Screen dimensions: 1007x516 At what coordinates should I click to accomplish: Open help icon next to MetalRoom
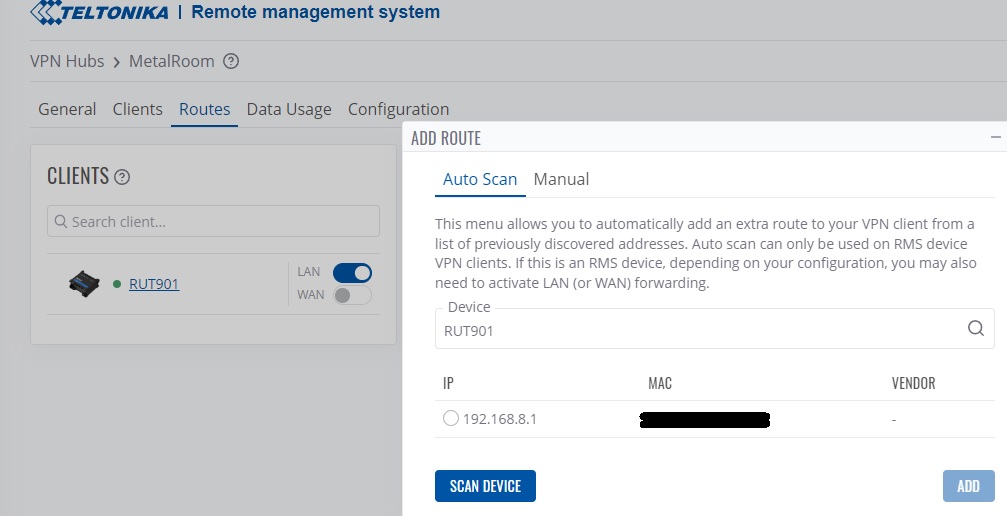coord(231,62)
